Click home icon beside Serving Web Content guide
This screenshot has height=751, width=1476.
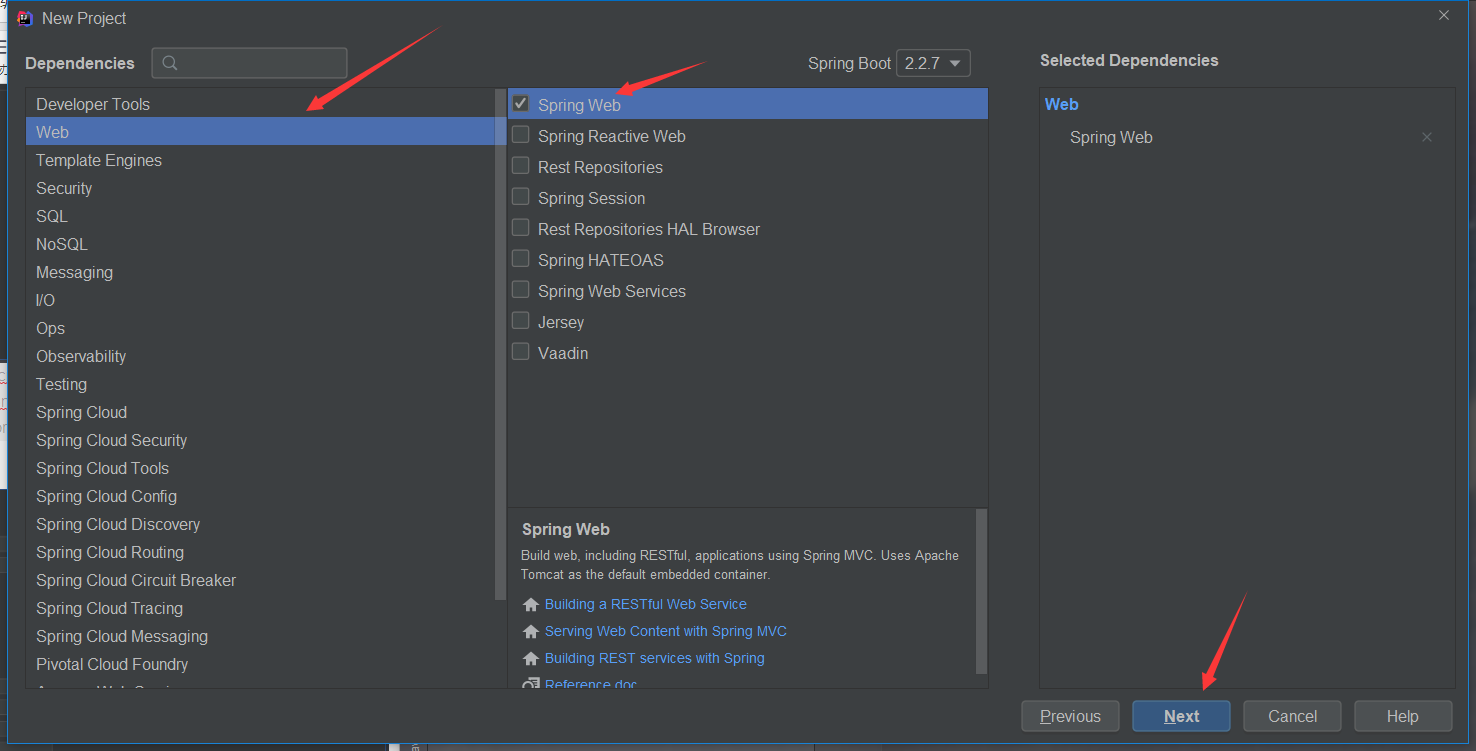click(x=531, y=632)
